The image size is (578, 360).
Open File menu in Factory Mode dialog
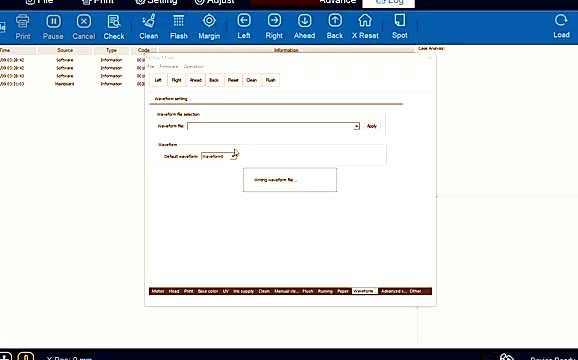coord(150,67)
